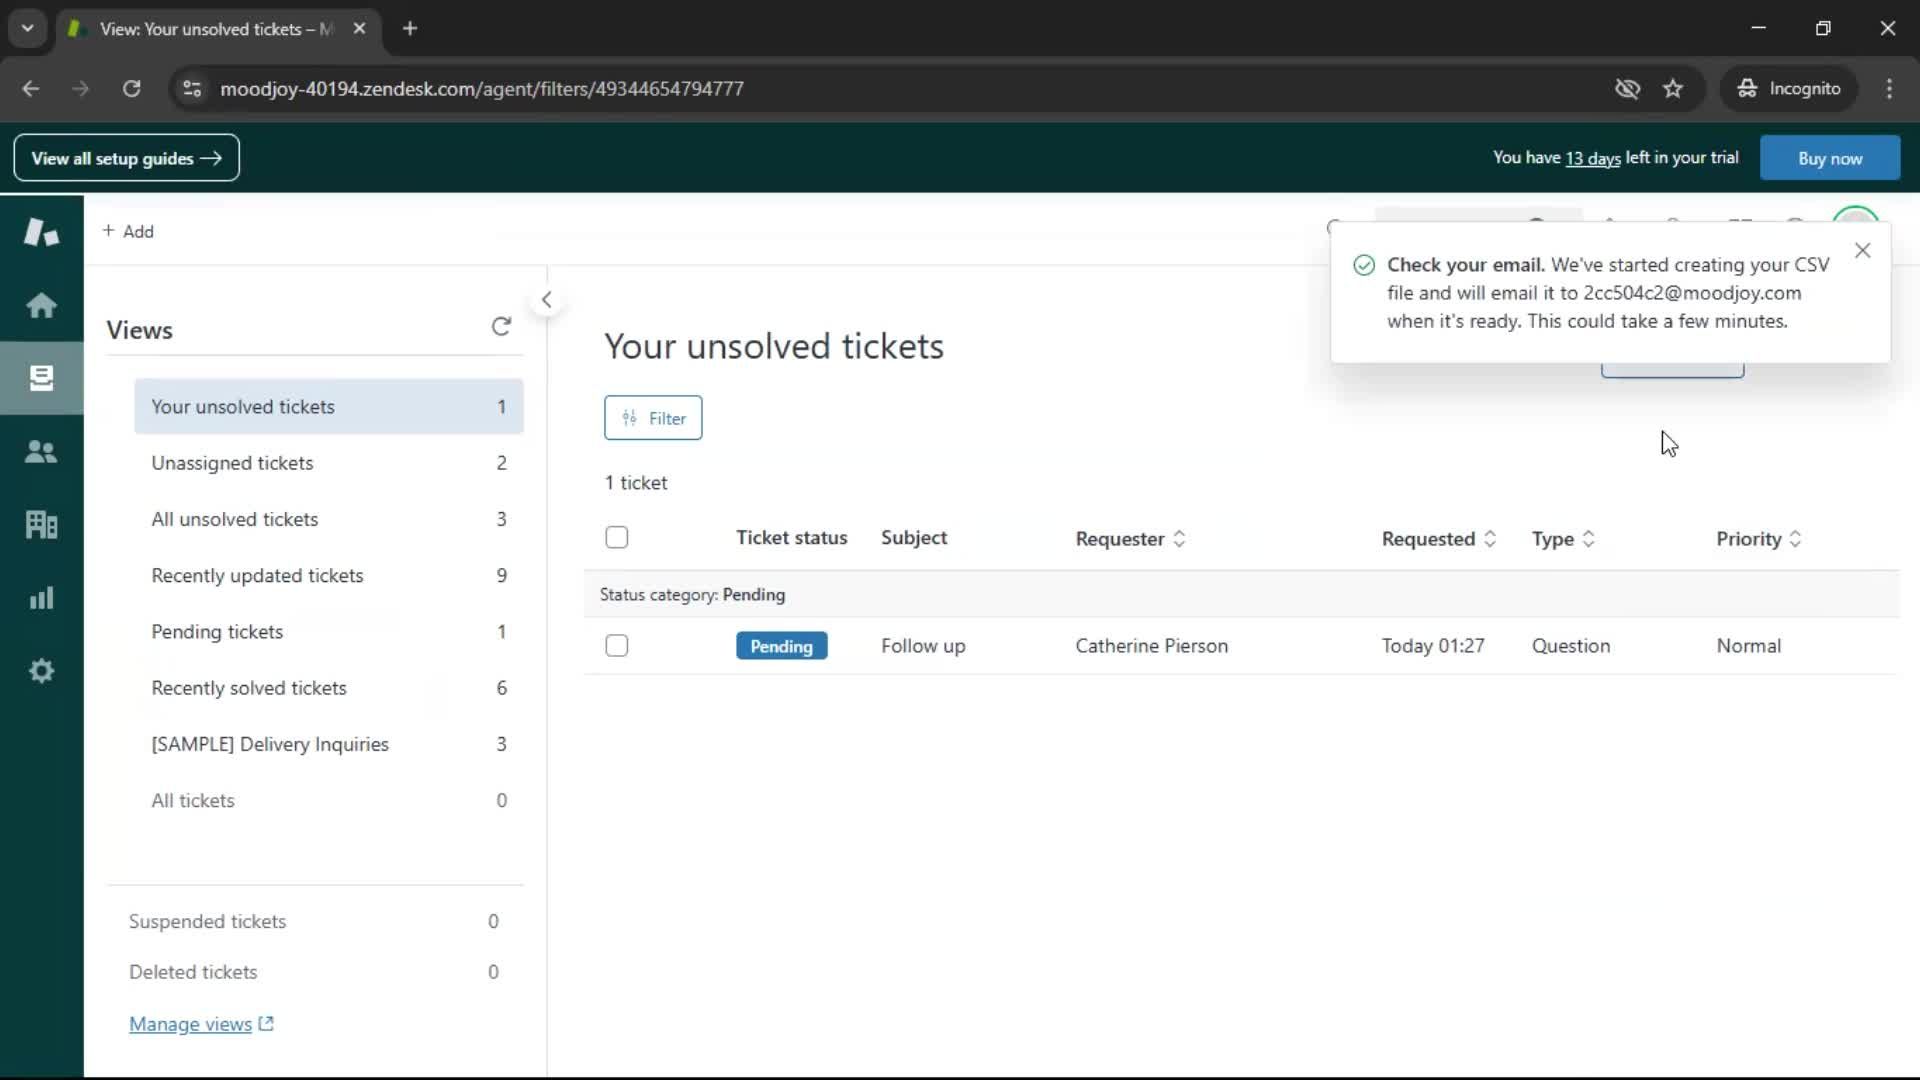Click the Pending status badge

[x=781, y=646]
